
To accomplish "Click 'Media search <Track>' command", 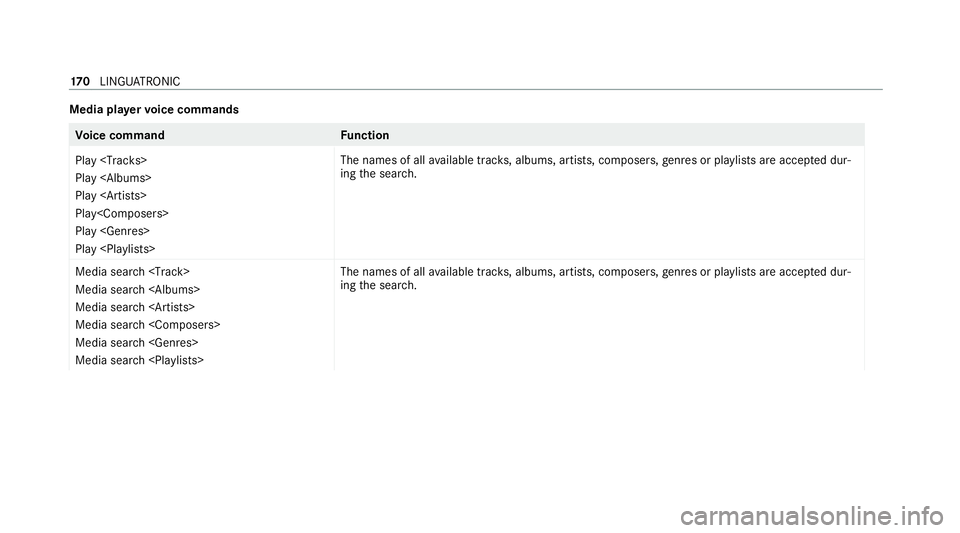I will point(132,272).
